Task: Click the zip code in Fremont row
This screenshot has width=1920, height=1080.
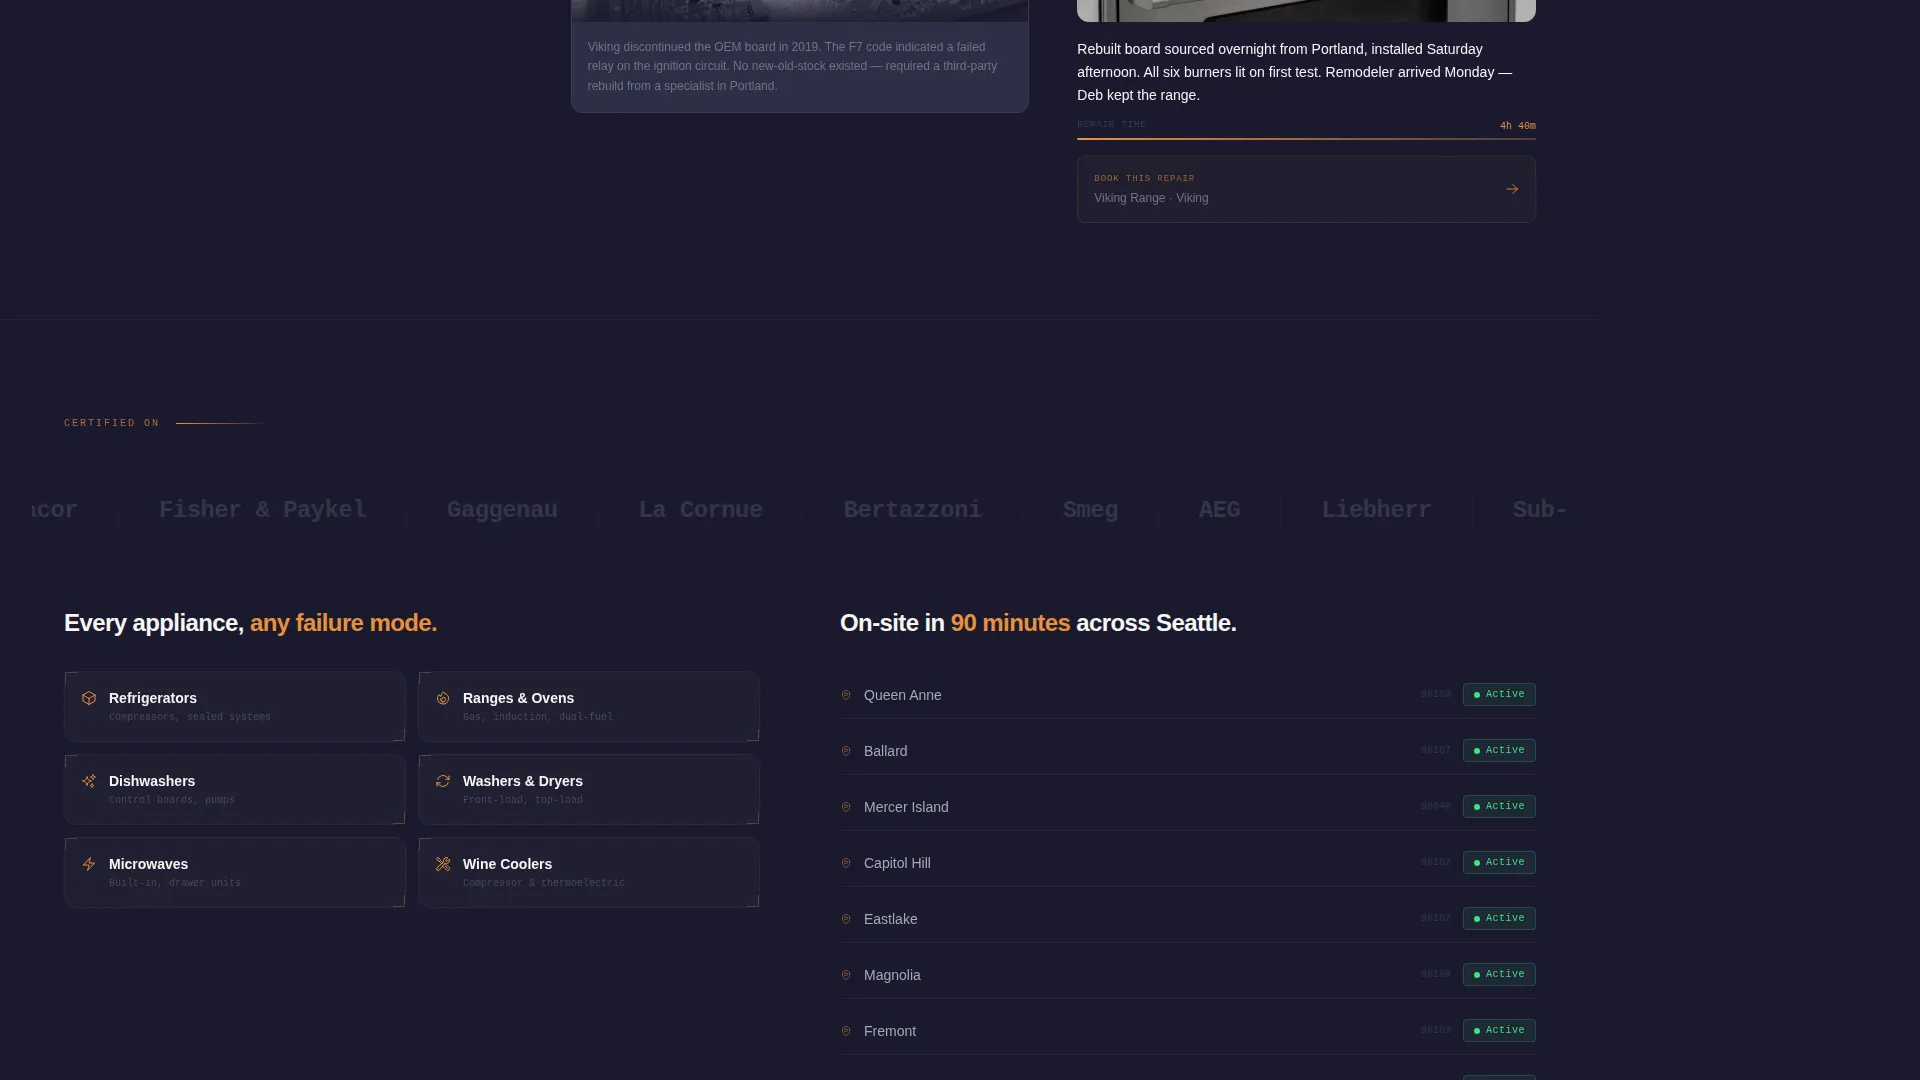Action: (1435, 1030)
